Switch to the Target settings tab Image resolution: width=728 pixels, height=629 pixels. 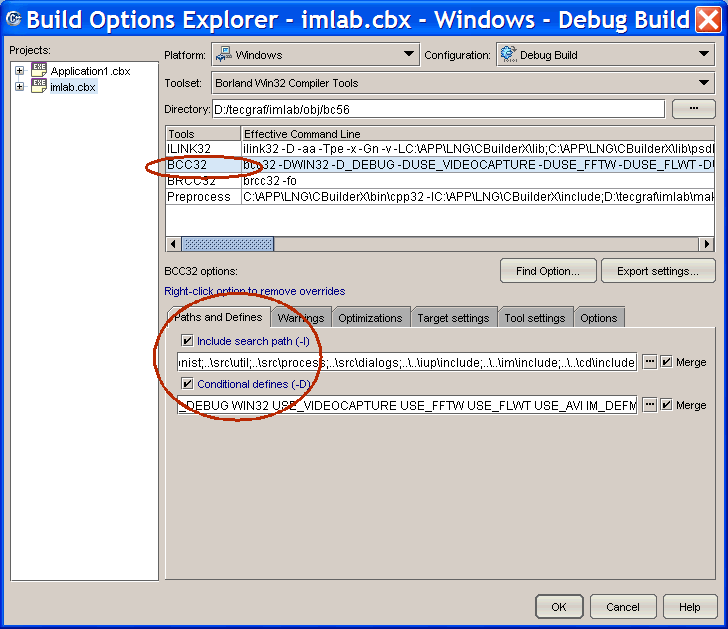(454, 318)
